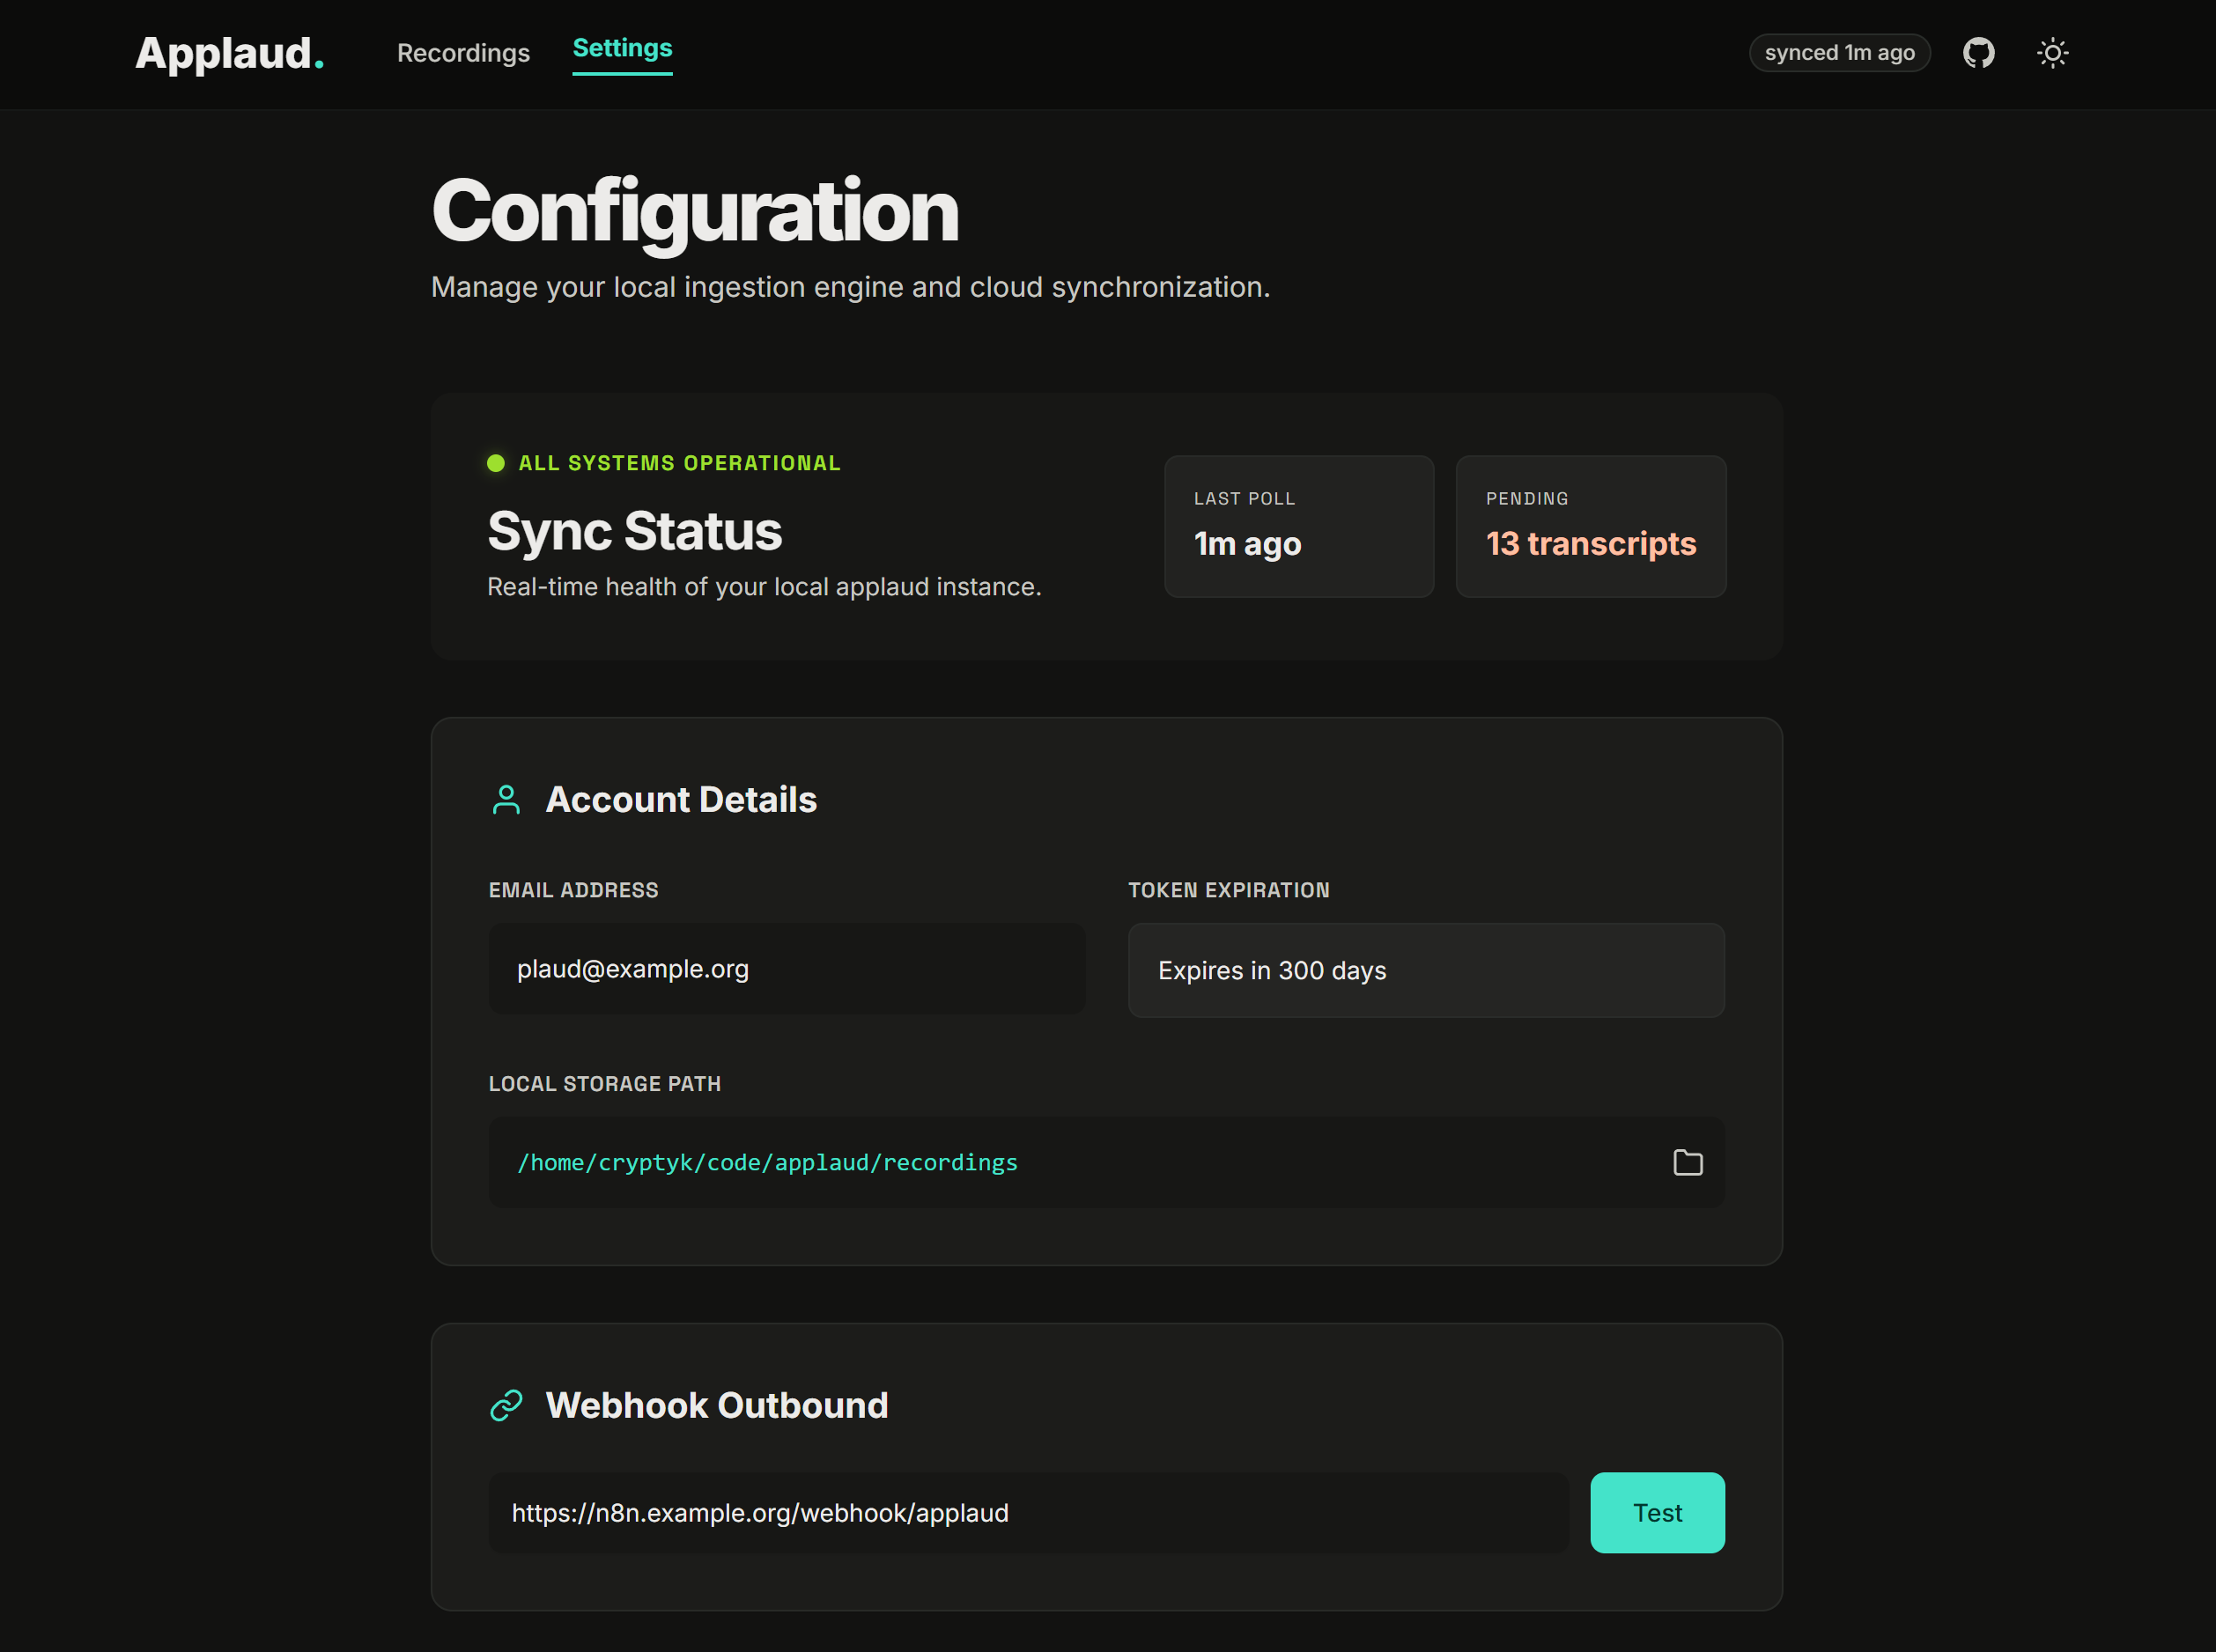Click the 'Real-time health' description text
2216x1652 pixels.
tap(764, 587)
